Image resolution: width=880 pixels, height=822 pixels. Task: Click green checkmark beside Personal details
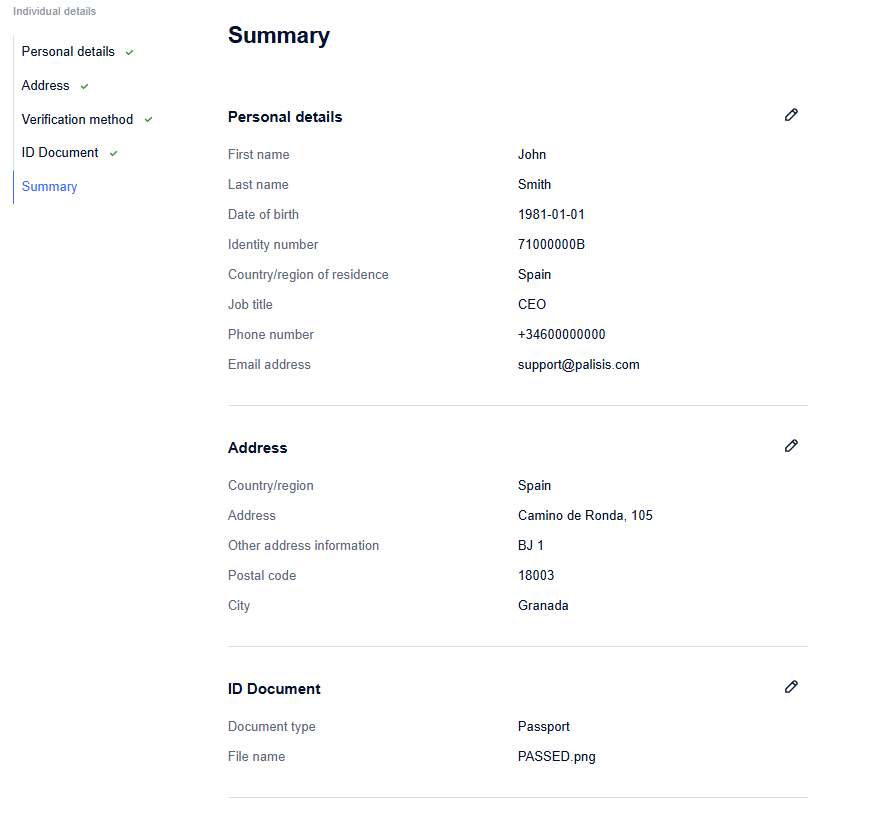pos(130,52)
